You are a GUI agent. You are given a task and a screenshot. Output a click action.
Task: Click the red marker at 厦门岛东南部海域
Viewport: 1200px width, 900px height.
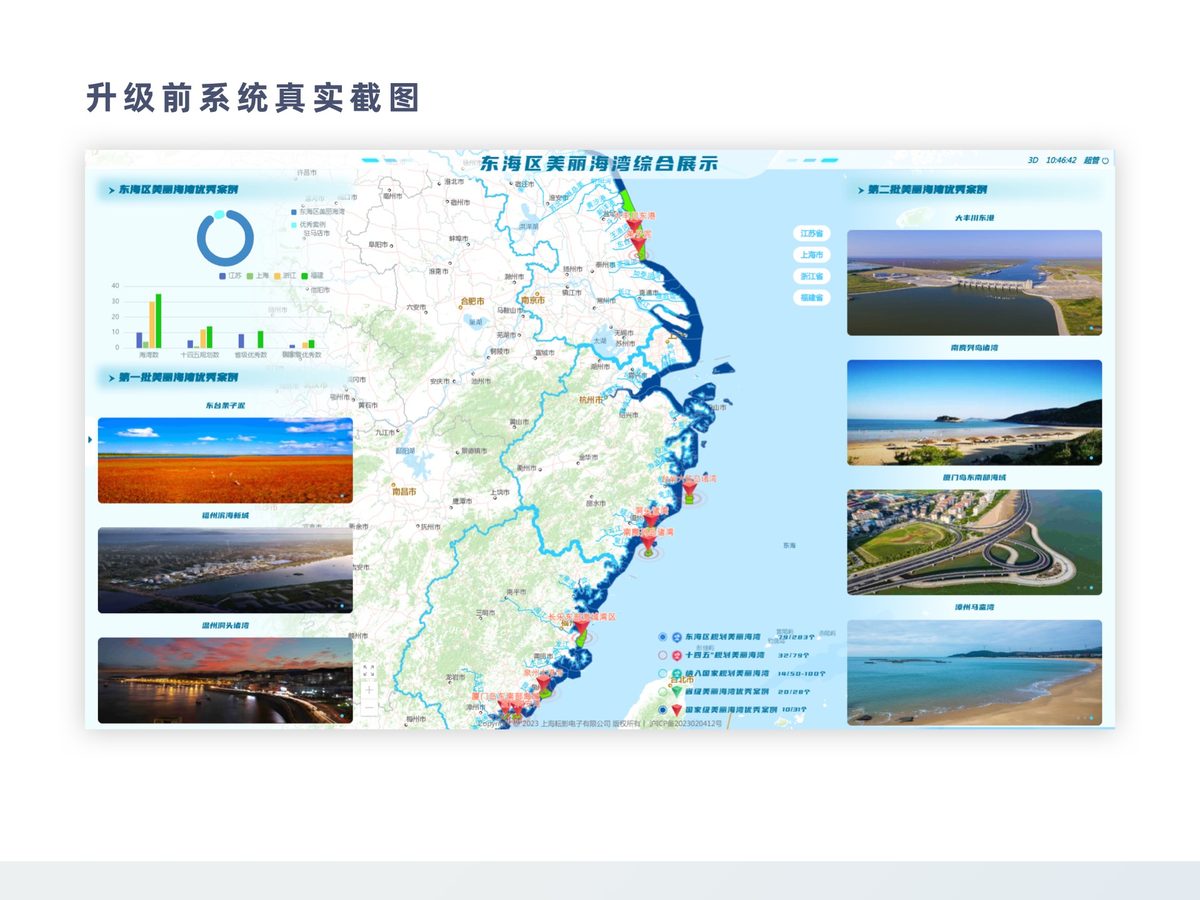(504, 707)
